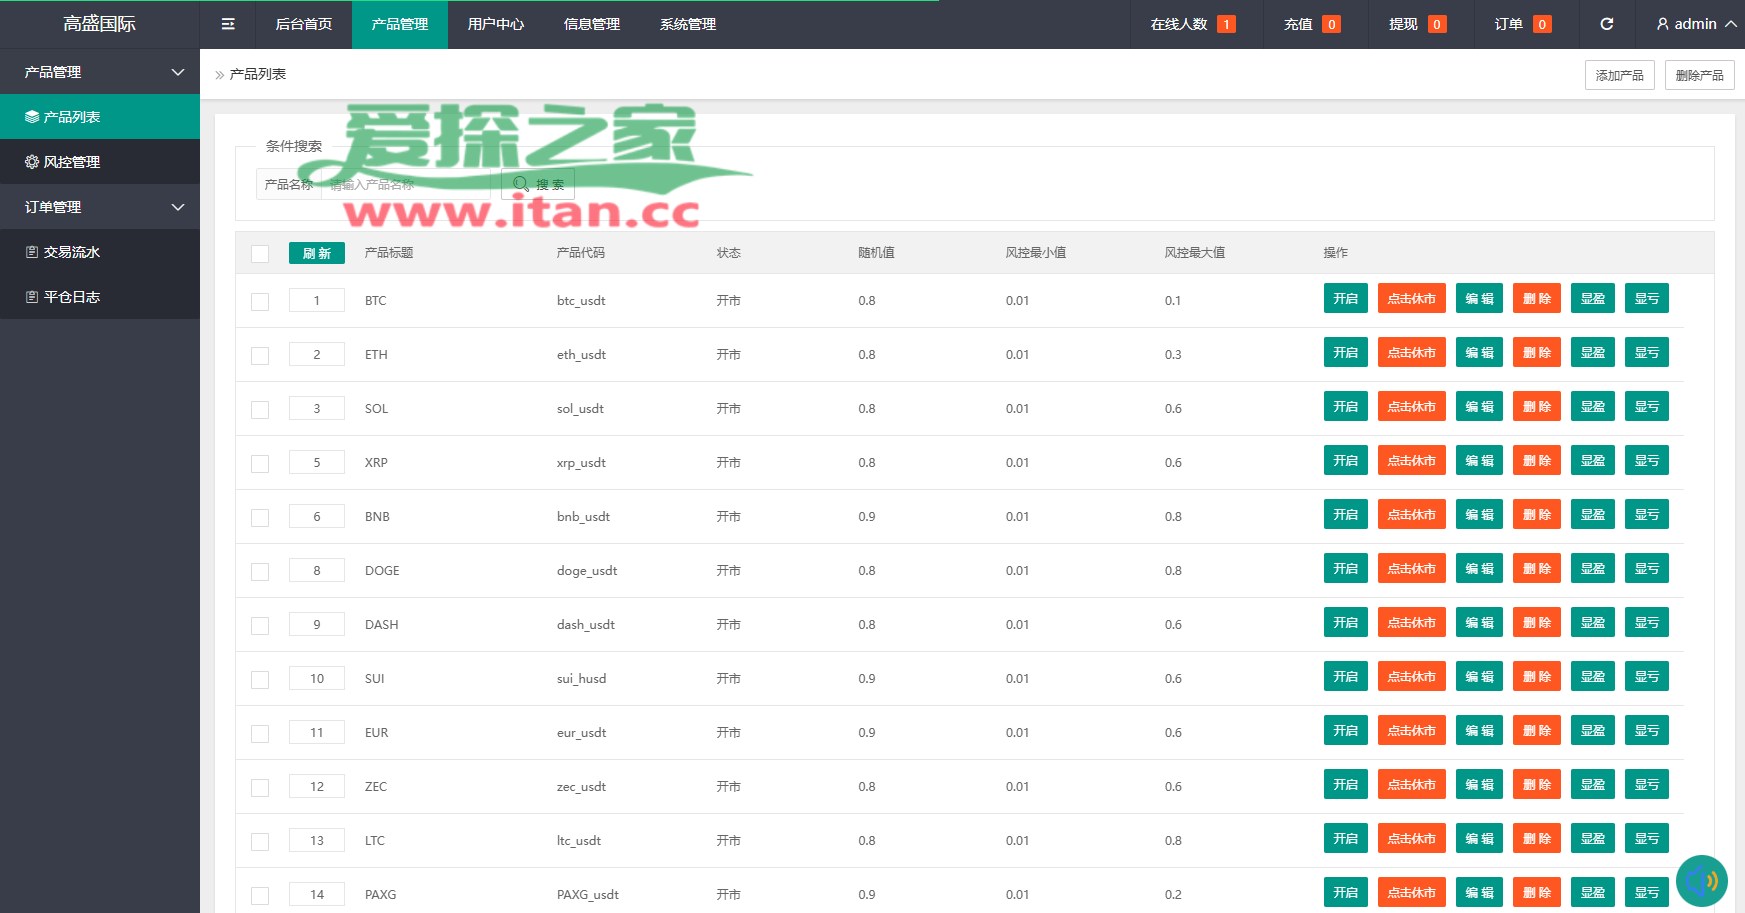
Task: Click the 产品名称 search input field
Action: [410, 184]
